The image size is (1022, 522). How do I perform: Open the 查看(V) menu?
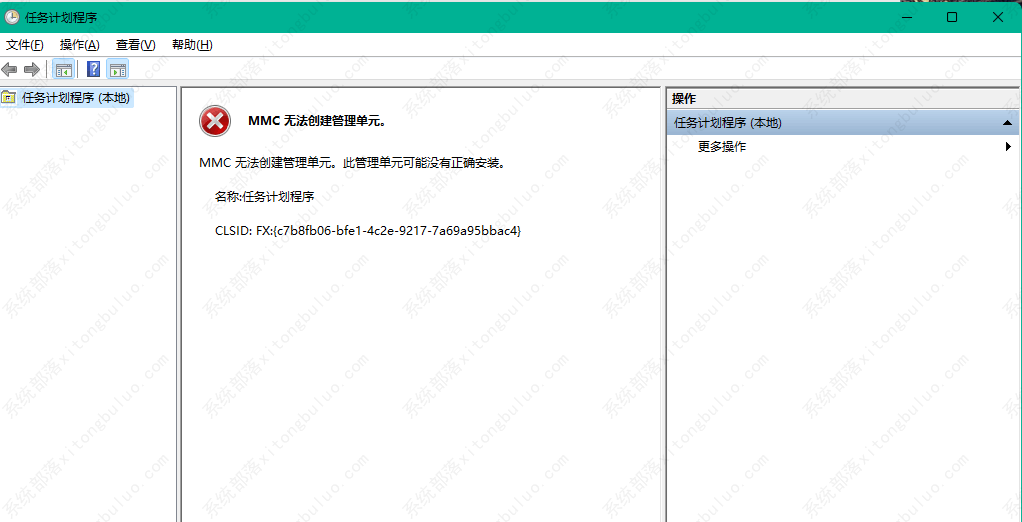point(136,45)
